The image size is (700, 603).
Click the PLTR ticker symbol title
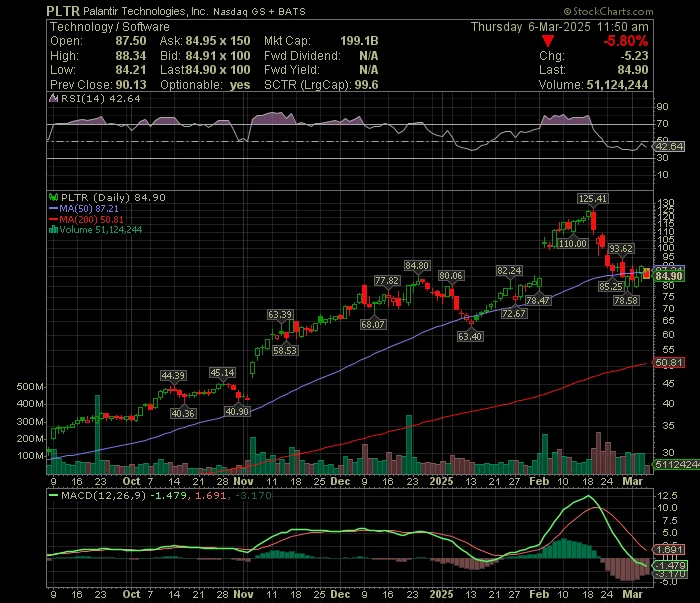(63, 11)
